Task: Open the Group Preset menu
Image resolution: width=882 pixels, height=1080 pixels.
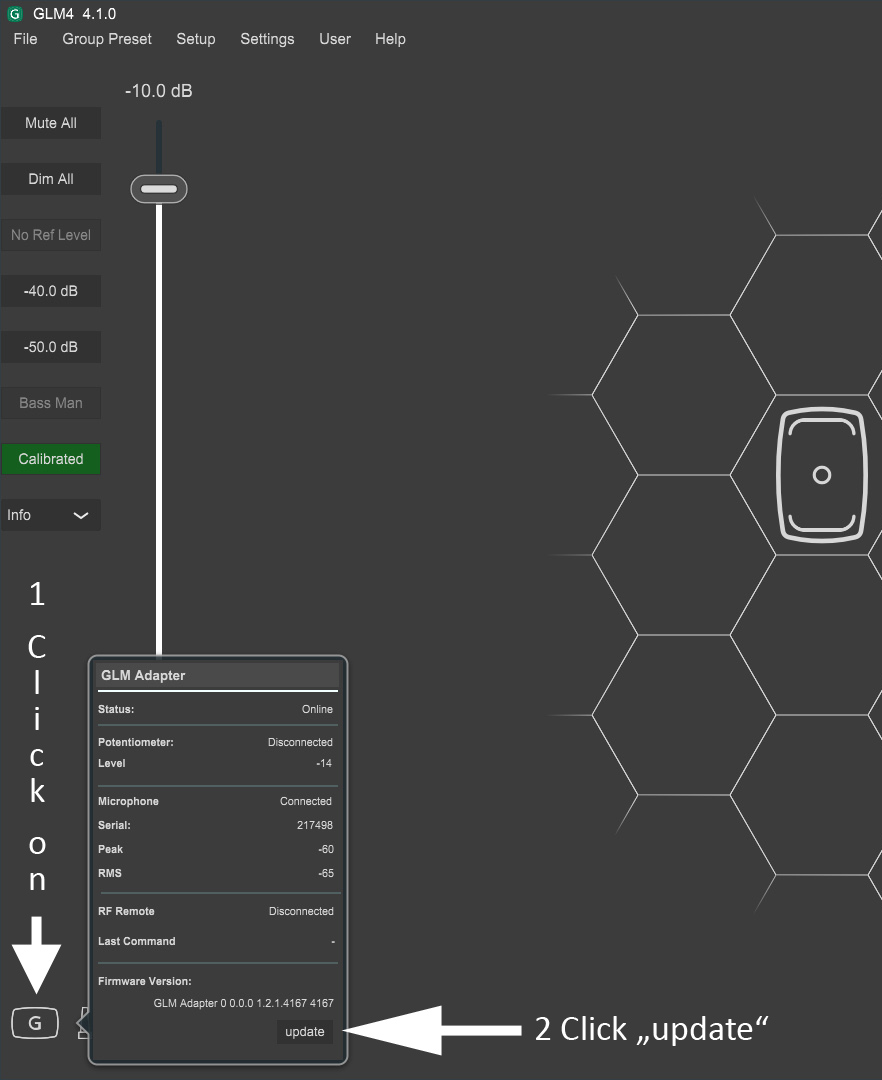Action: (107, 39)
